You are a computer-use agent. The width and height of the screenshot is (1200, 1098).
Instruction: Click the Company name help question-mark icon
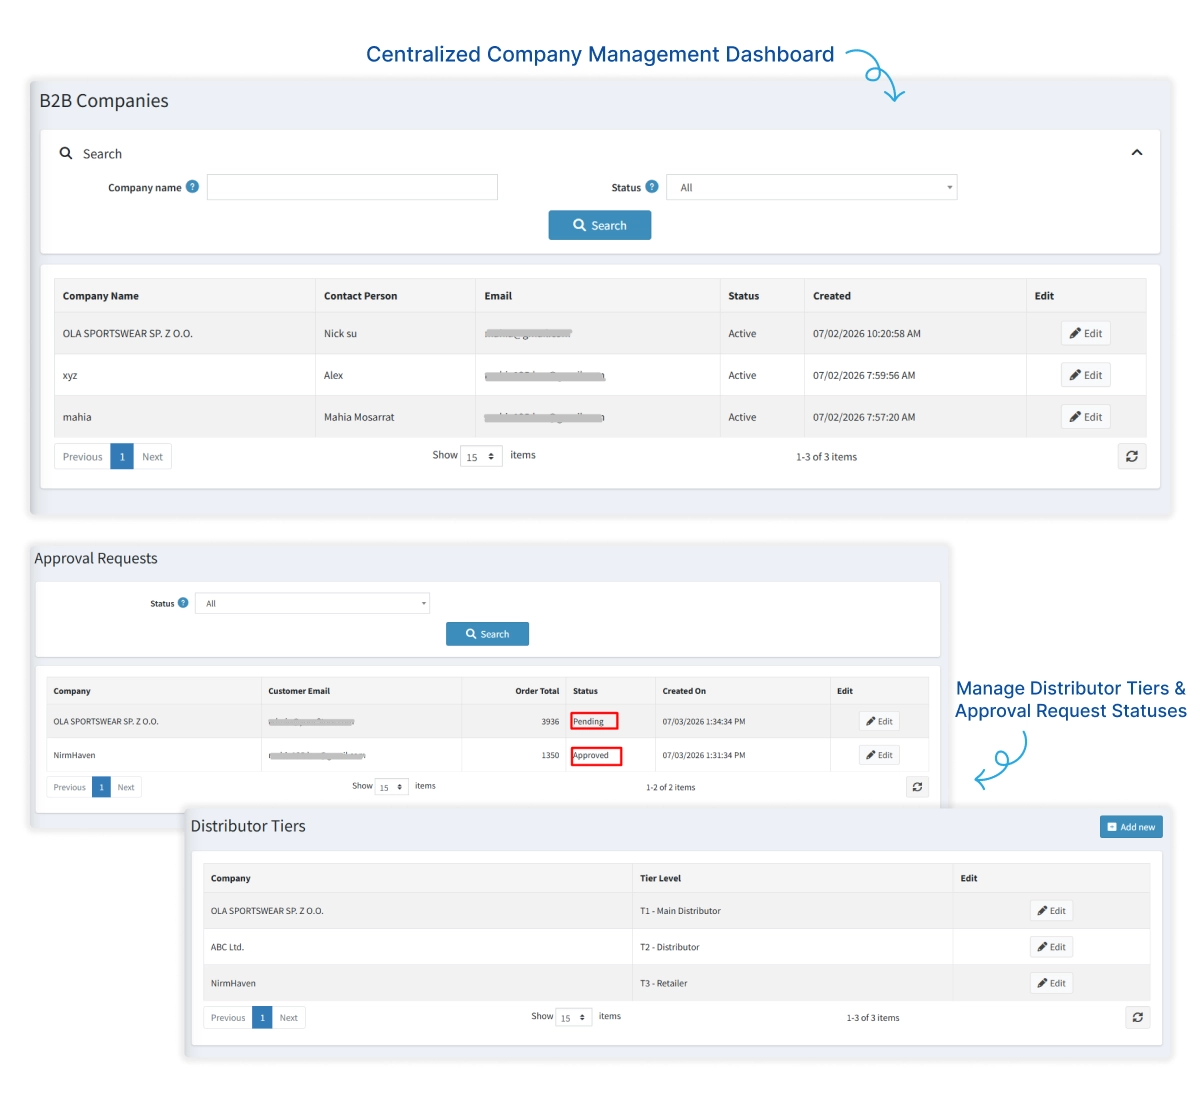tap(192, 187)
